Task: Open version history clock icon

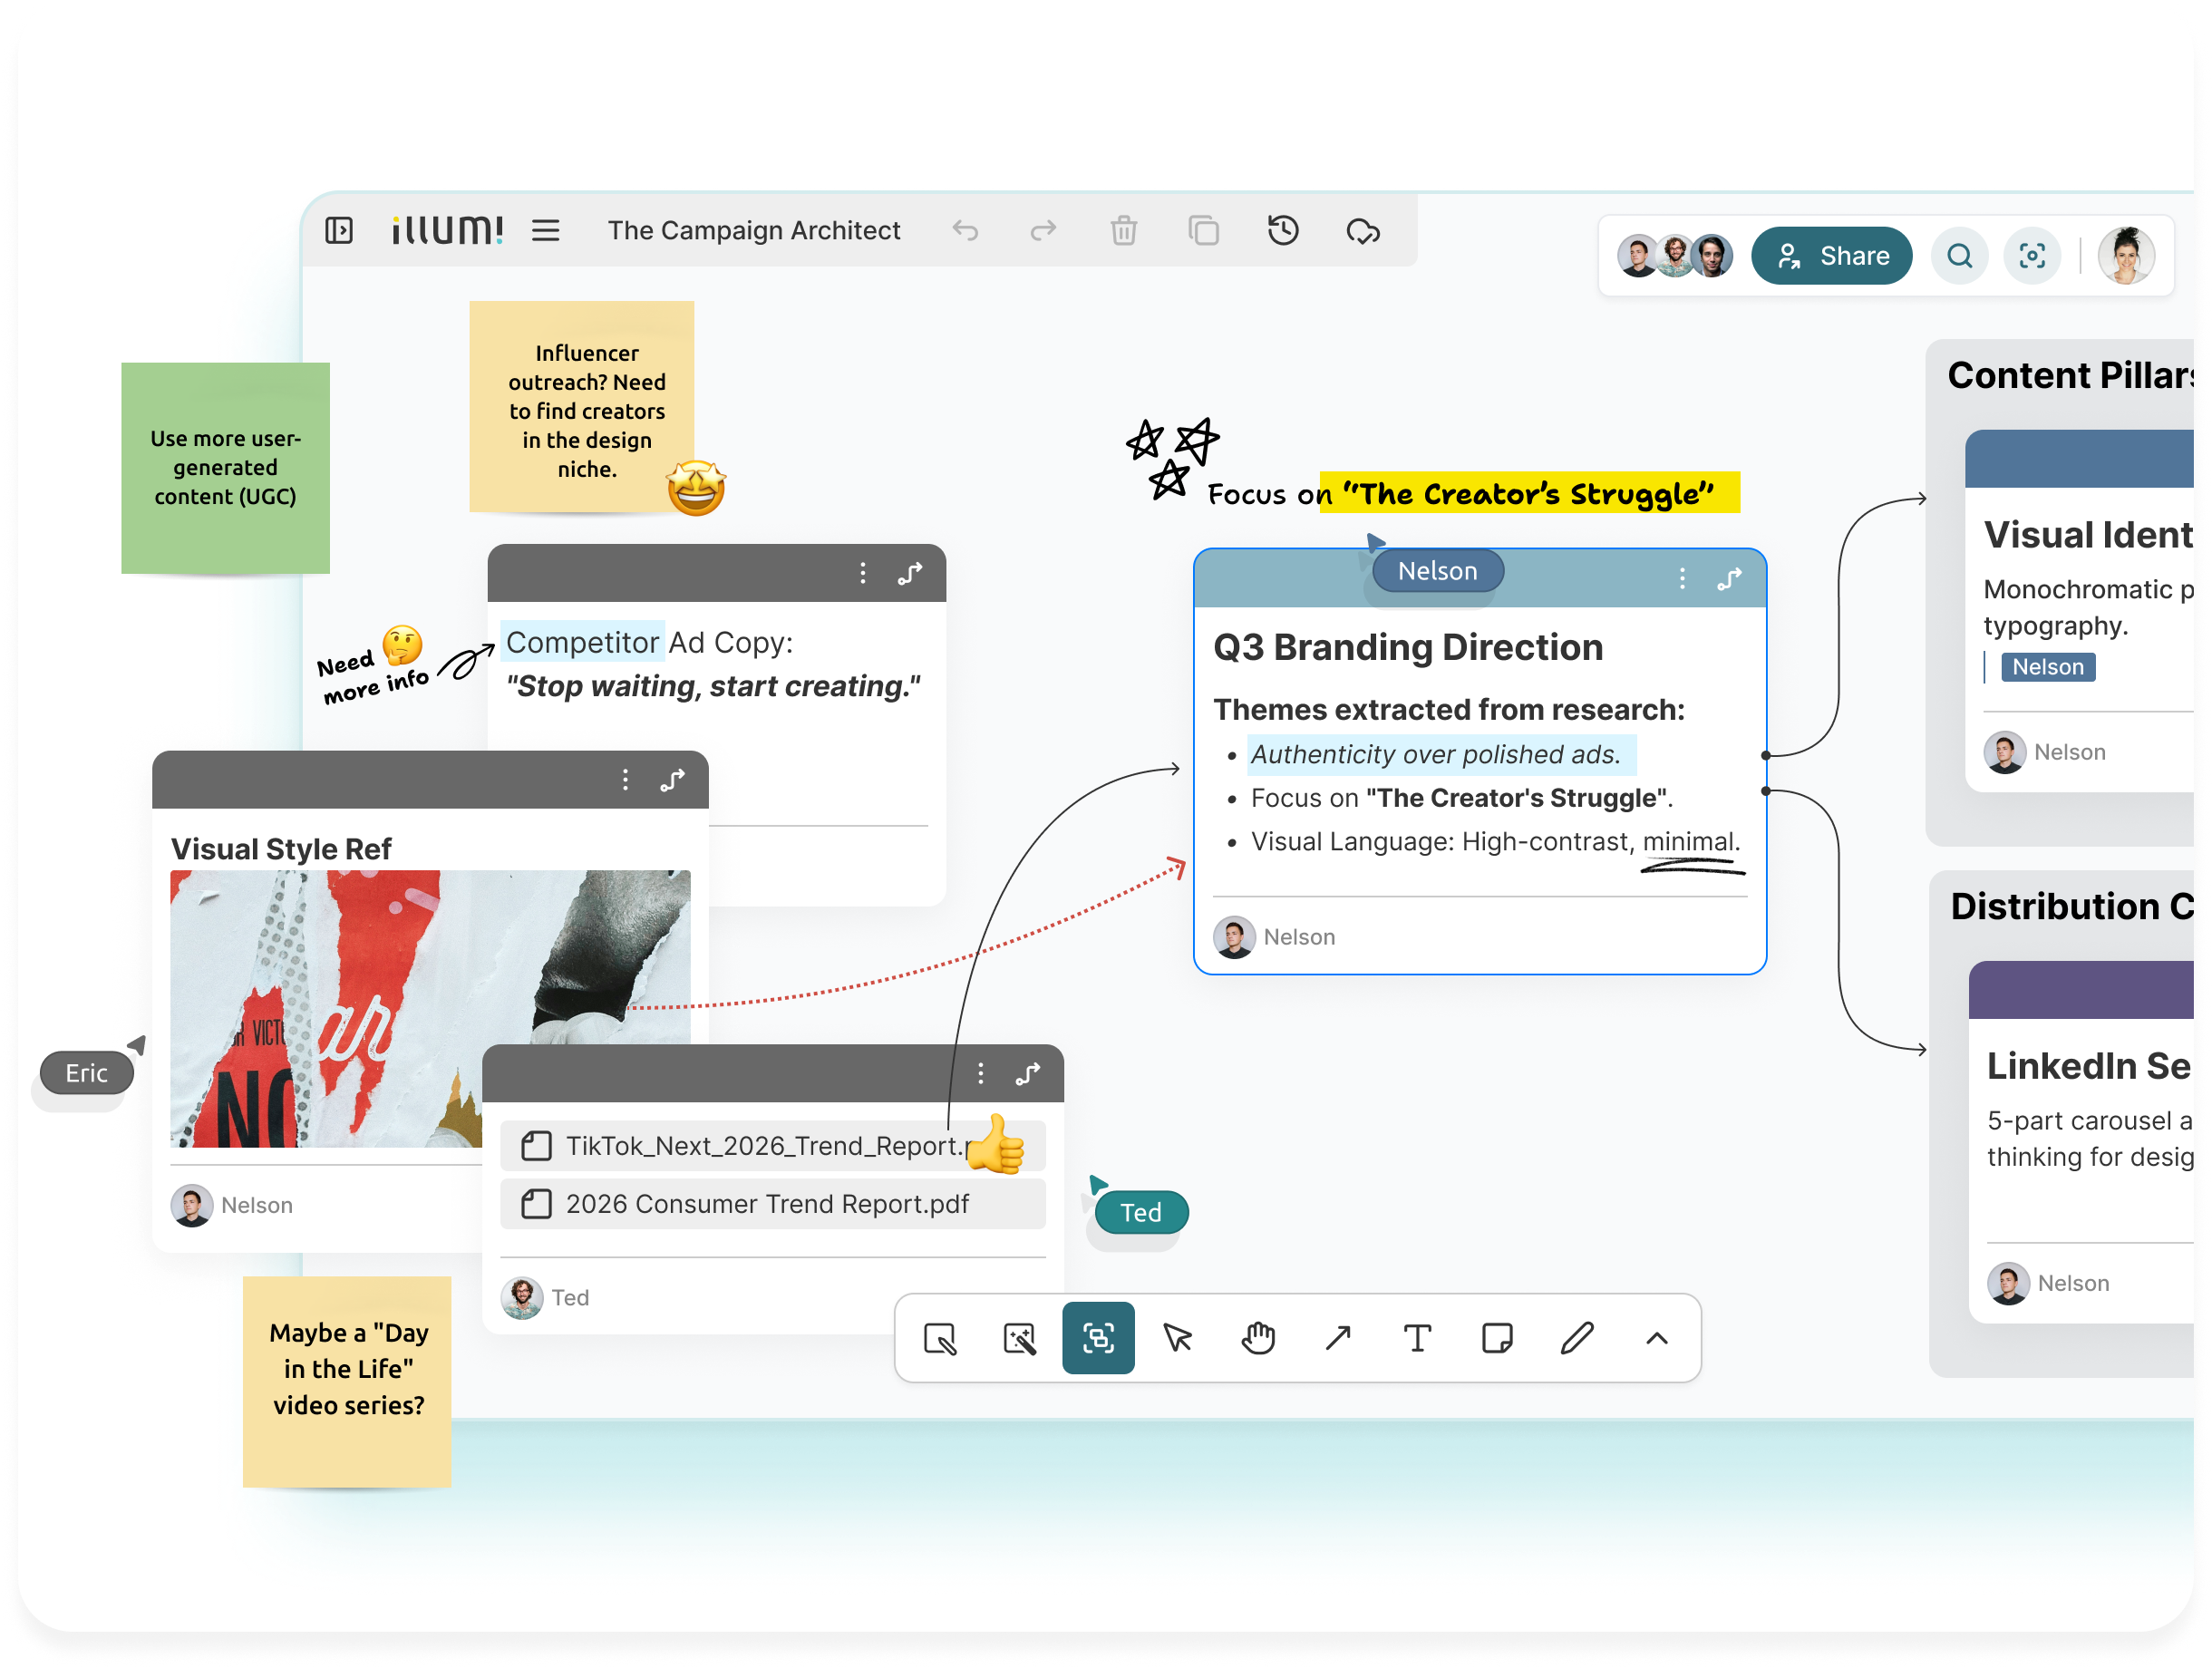Action: point(1283,231)
